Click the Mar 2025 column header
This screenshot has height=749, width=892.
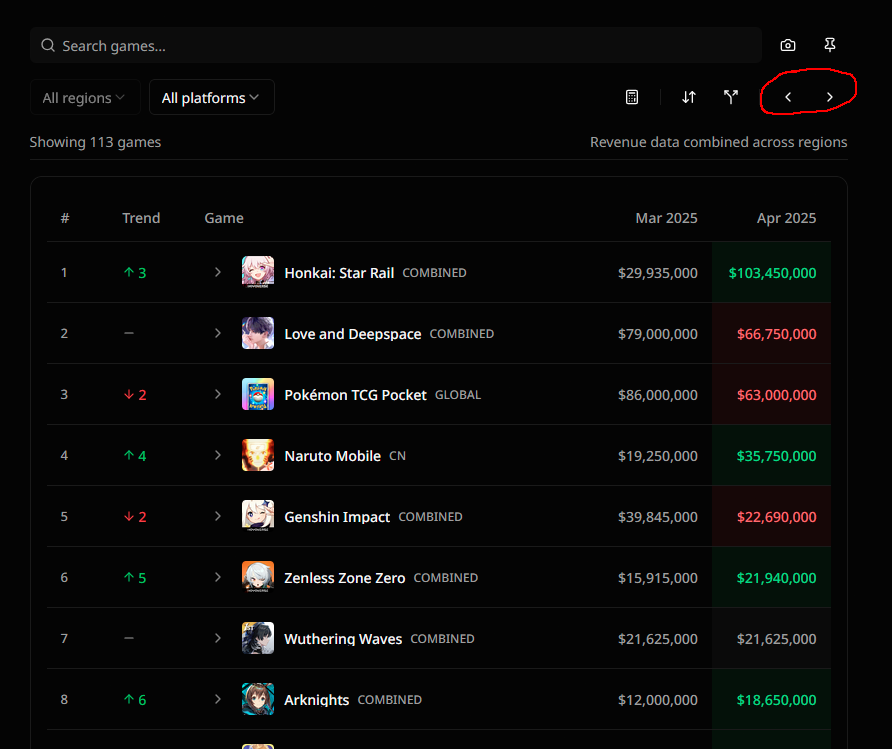(666, 218)
